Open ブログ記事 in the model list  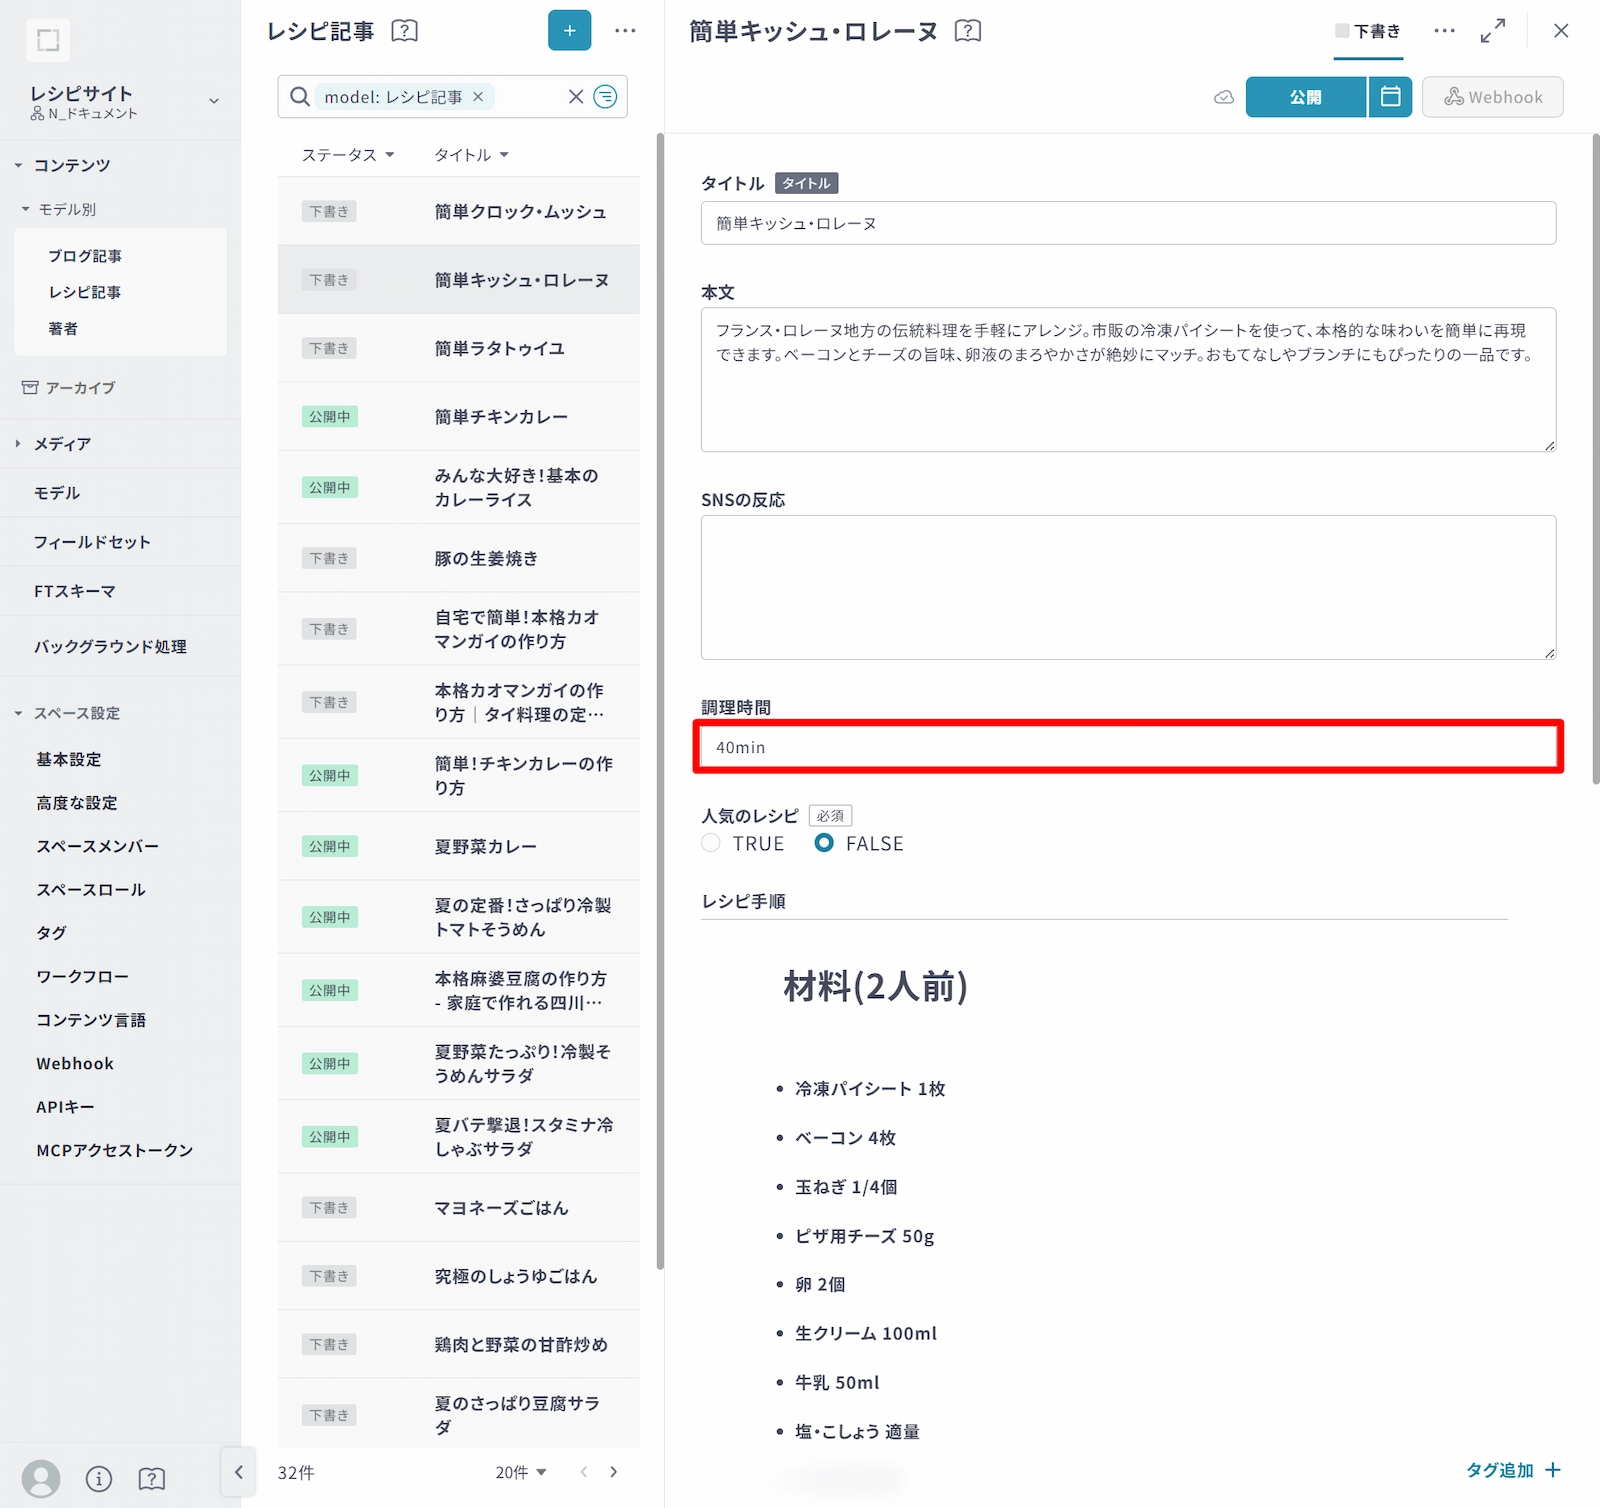pyautogui.click(x=85, y=256)
